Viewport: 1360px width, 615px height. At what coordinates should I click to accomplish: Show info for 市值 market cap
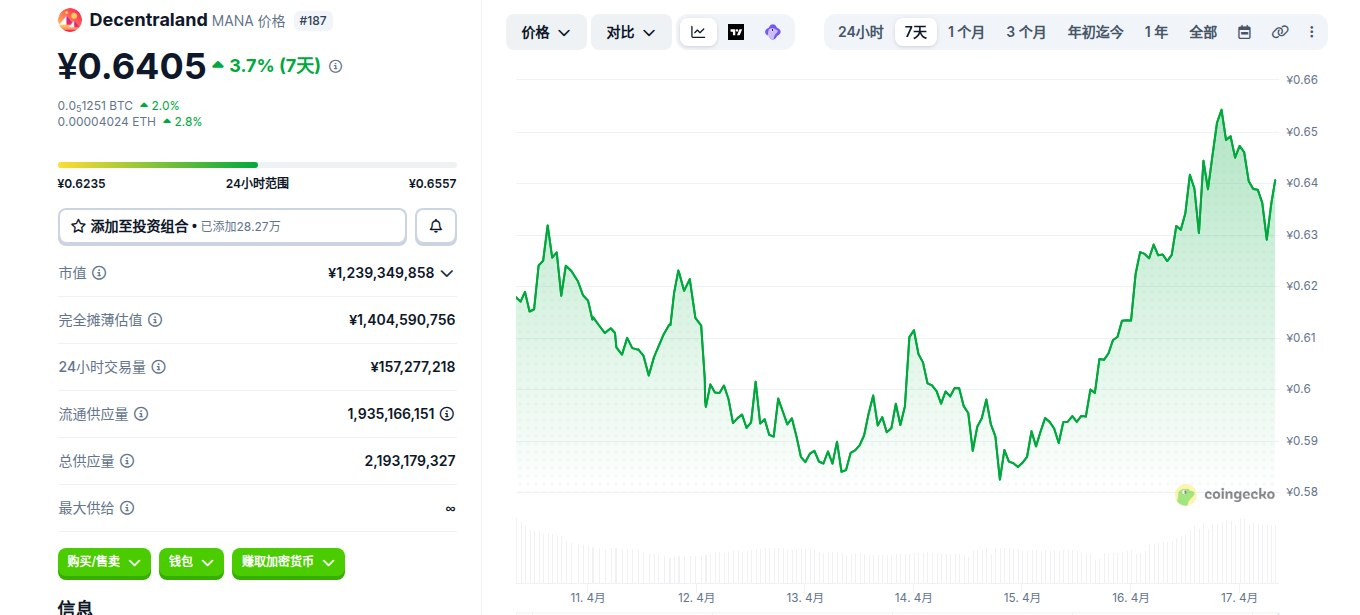99,273
